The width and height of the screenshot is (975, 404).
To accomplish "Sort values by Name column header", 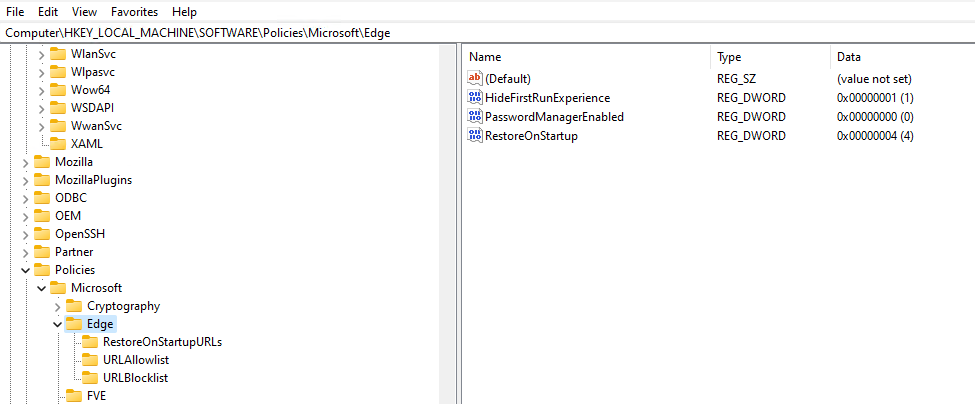I will pos(485,57).
